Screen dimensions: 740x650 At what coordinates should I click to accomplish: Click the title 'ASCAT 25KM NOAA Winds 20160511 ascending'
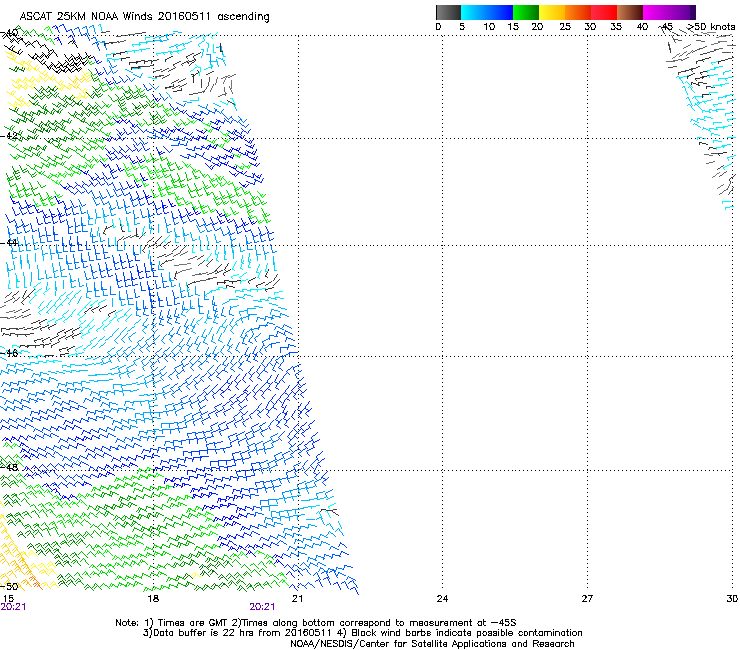click(144, 17)
